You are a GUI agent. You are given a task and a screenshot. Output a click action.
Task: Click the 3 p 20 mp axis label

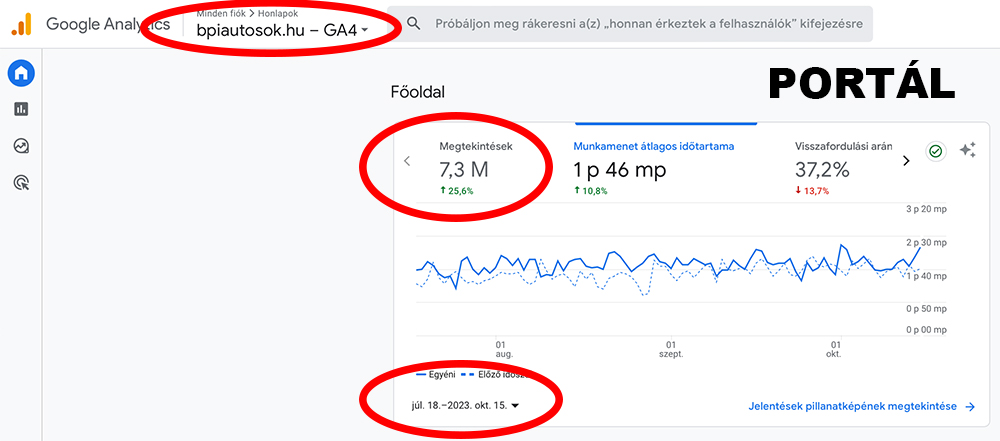click(927, 209)
